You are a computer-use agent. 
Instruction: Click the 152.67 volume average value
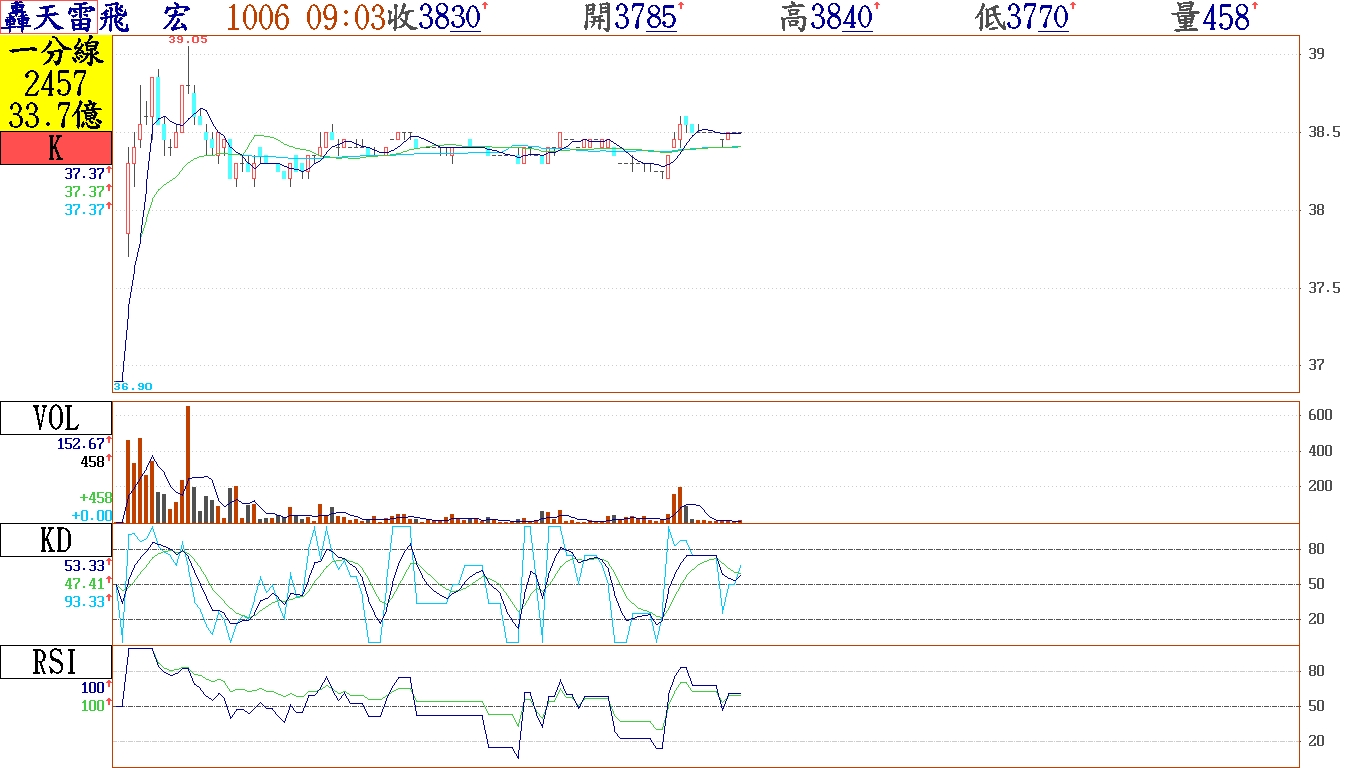coord(83,444)
